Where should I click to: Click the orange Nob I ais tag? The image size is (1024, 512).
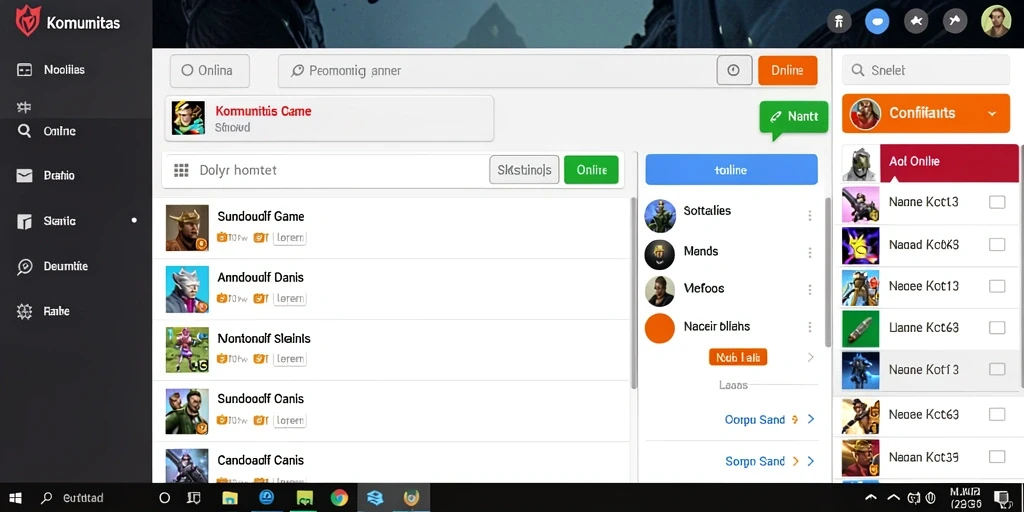coord(737,357)
